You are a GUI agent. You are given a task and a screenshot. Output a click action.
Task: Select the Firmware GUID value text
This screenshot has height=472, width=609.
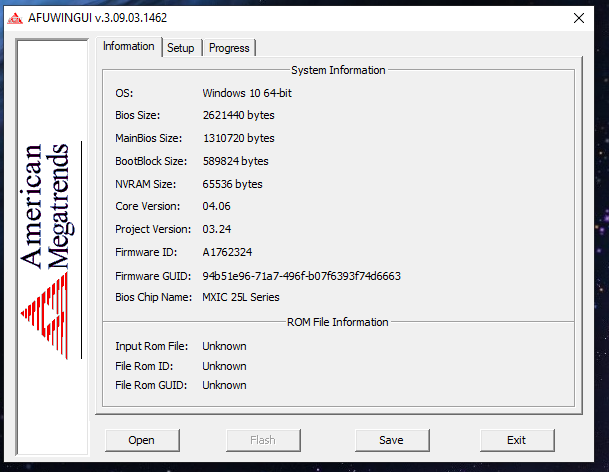coord(301,276)
